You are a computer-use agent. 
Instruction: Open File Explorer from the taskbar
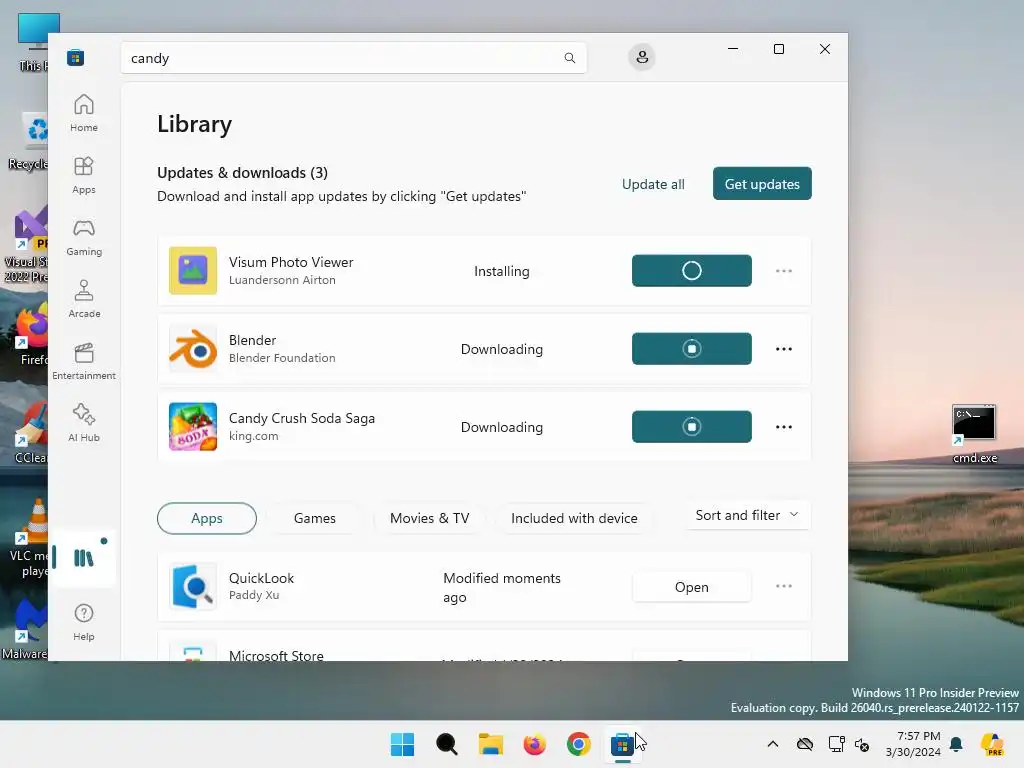[x=490, y=744]
